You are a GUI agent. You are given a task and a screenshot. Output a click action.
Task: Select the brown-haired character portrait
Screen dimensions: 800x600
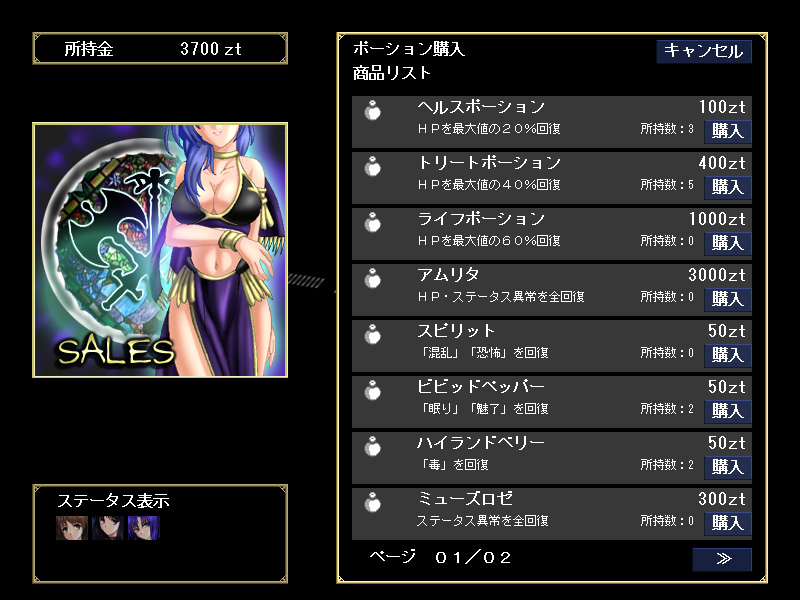pos(72,528)
